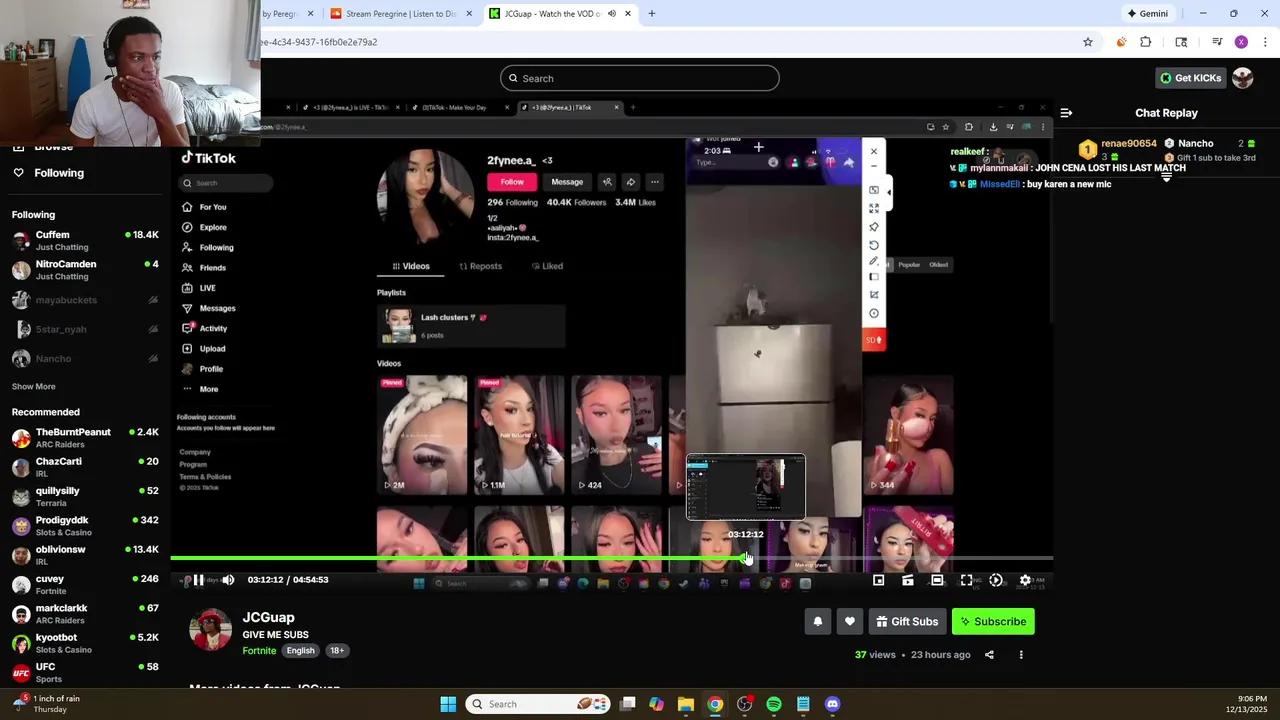Subscribe to JCGuap

[x=993, y=622]
